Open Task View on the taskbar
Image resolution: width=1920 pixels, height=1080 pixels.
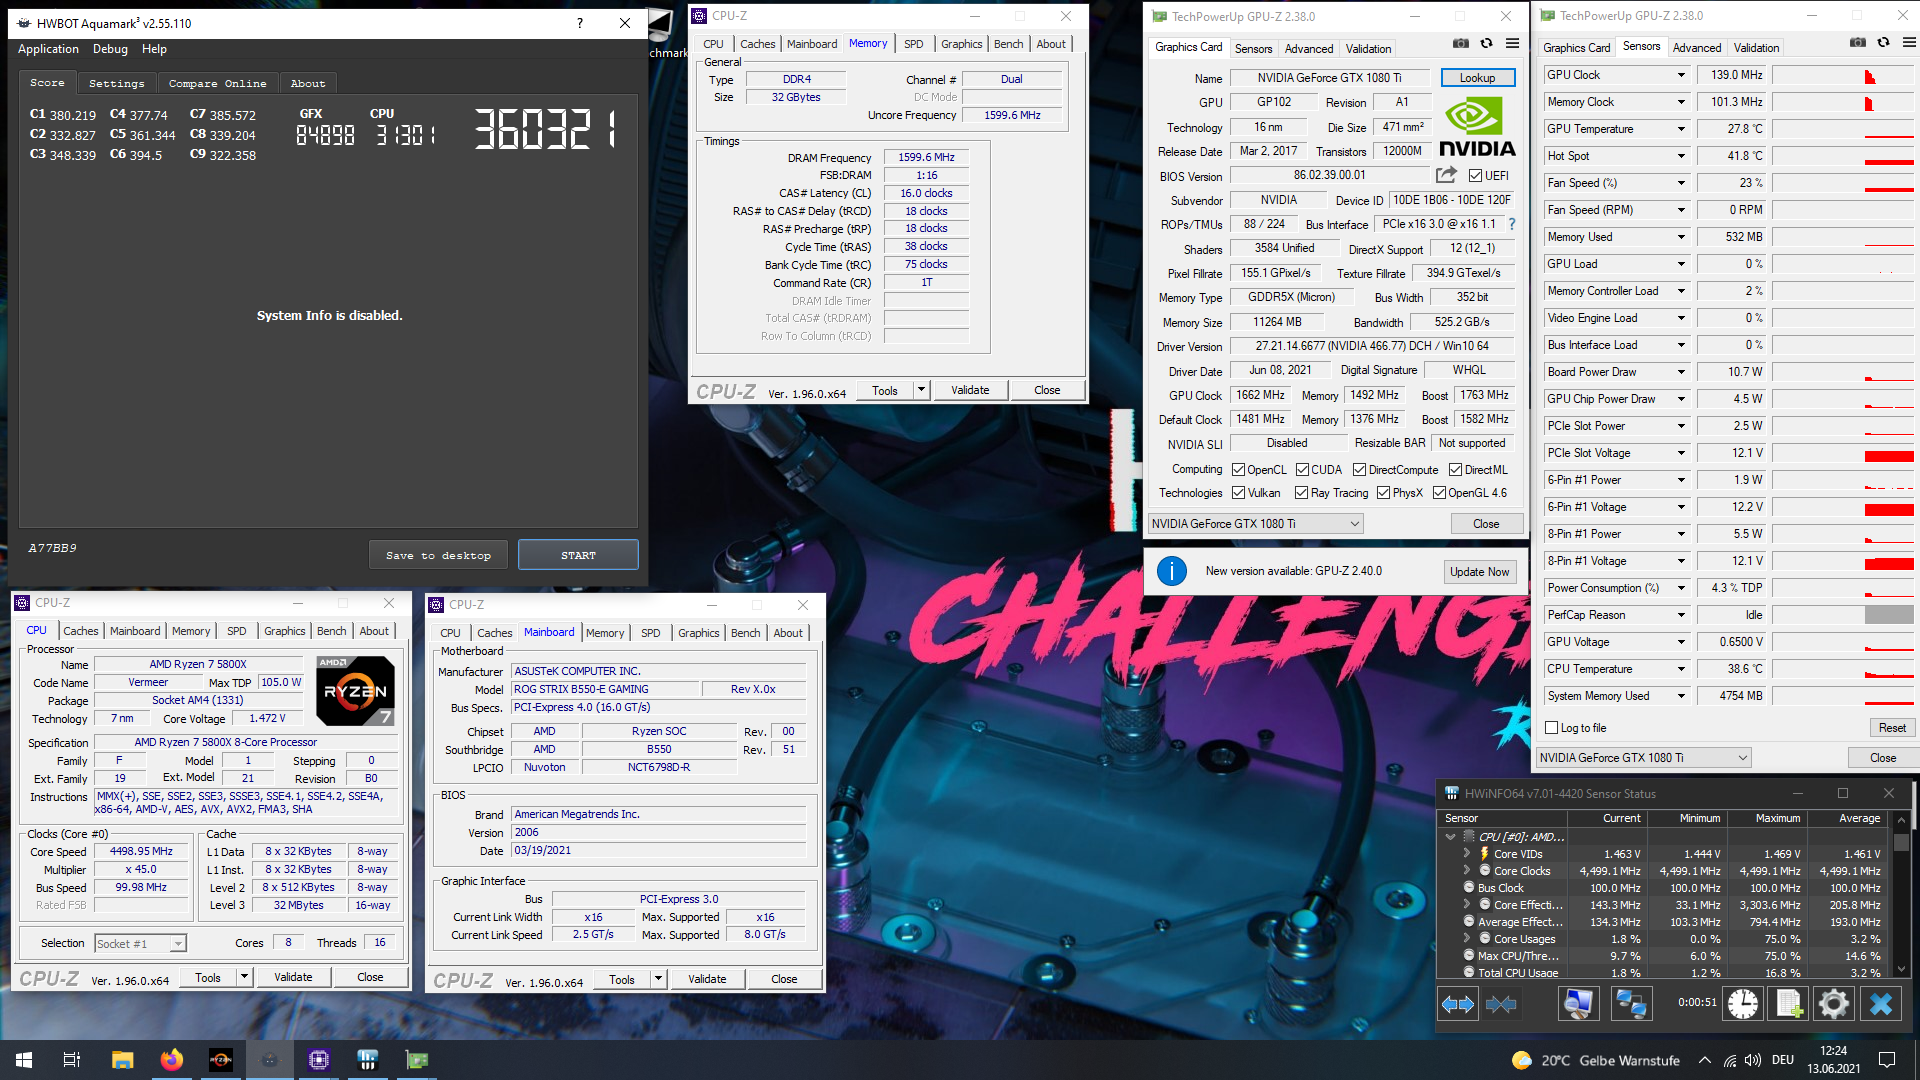pos(72,1060)
